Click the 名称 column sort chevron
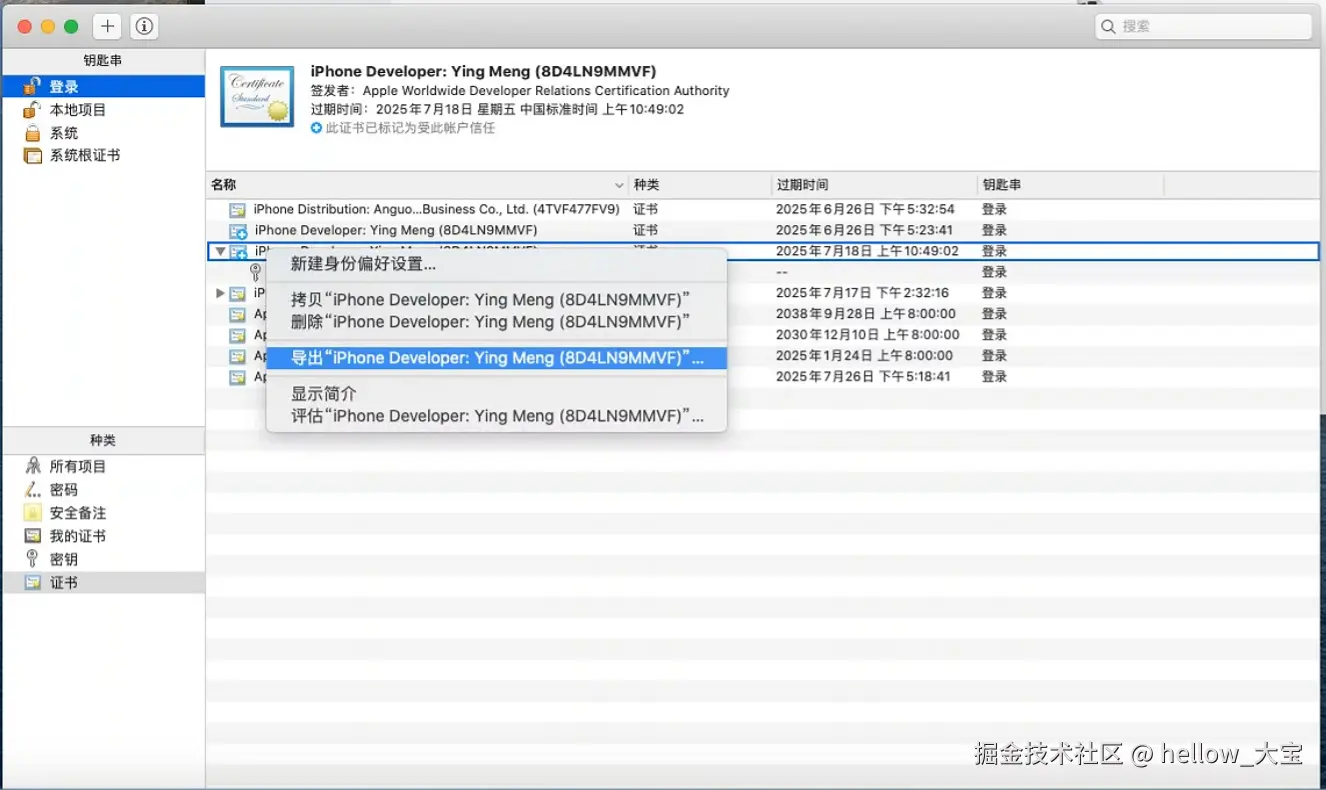 point(619,186)
